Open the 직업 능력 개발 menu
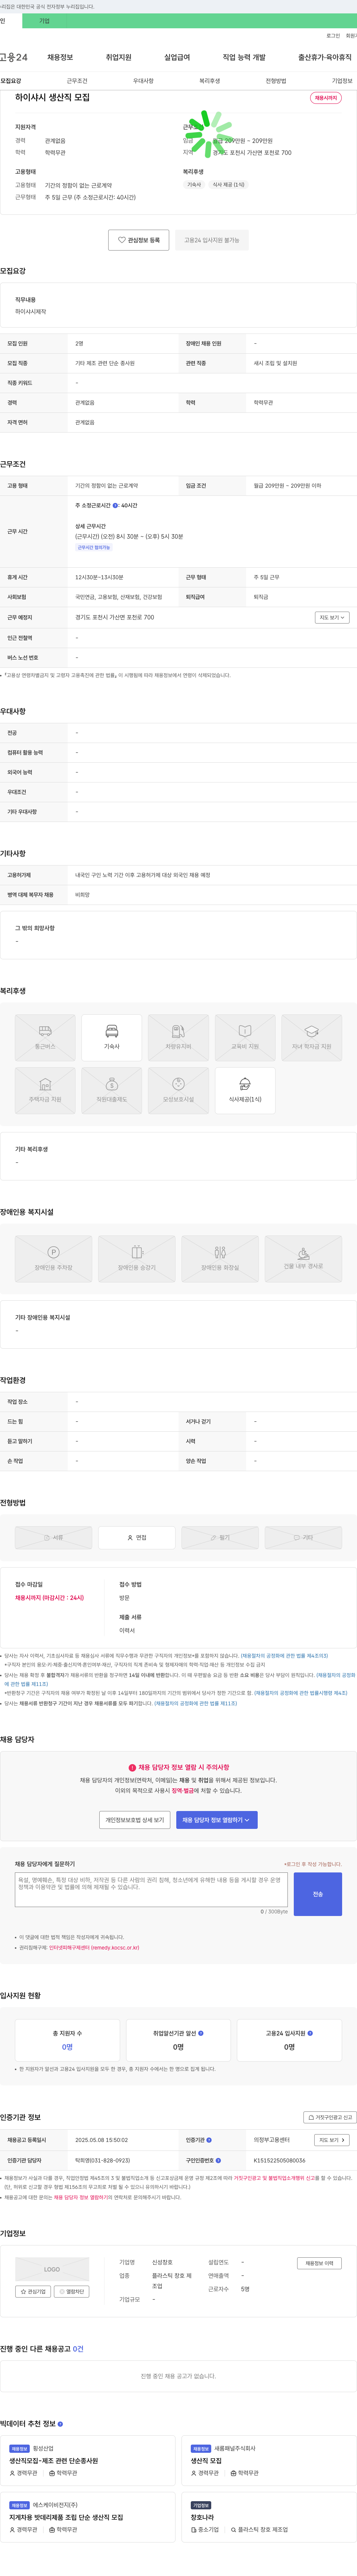This screenshot has width=357, height=2576. pyautogui.click(x=244, y=57)
